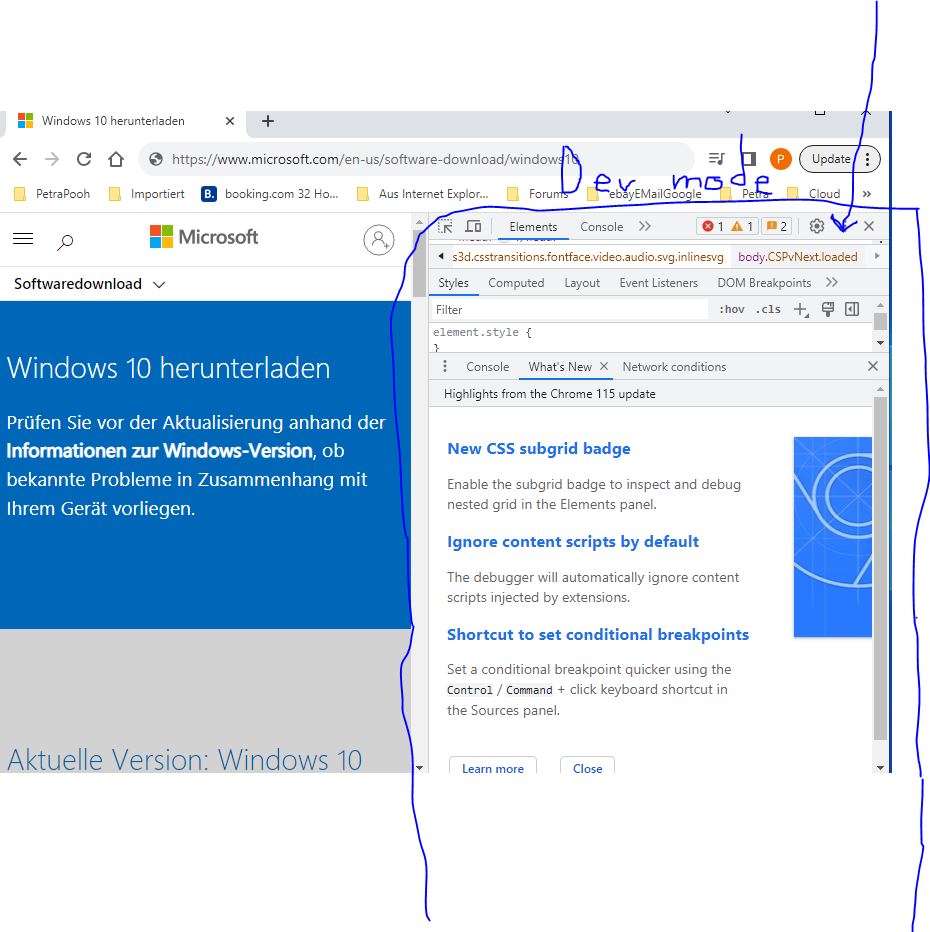Open Ignore content scripts by default link

point(573,541)
